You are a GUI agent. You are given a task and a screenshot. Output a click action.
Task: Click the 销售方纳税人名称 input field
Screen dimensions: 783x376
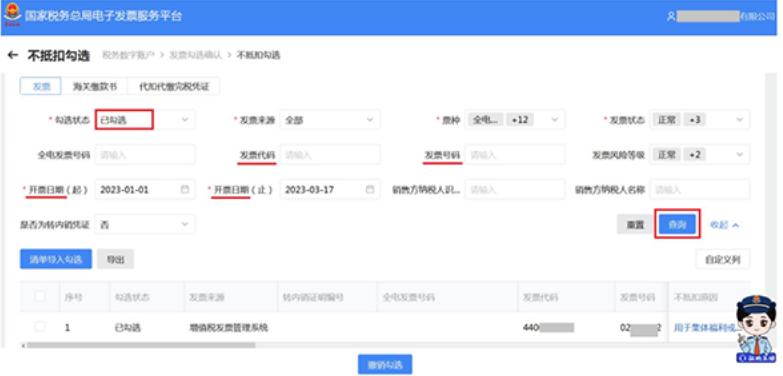pos(700,190)
